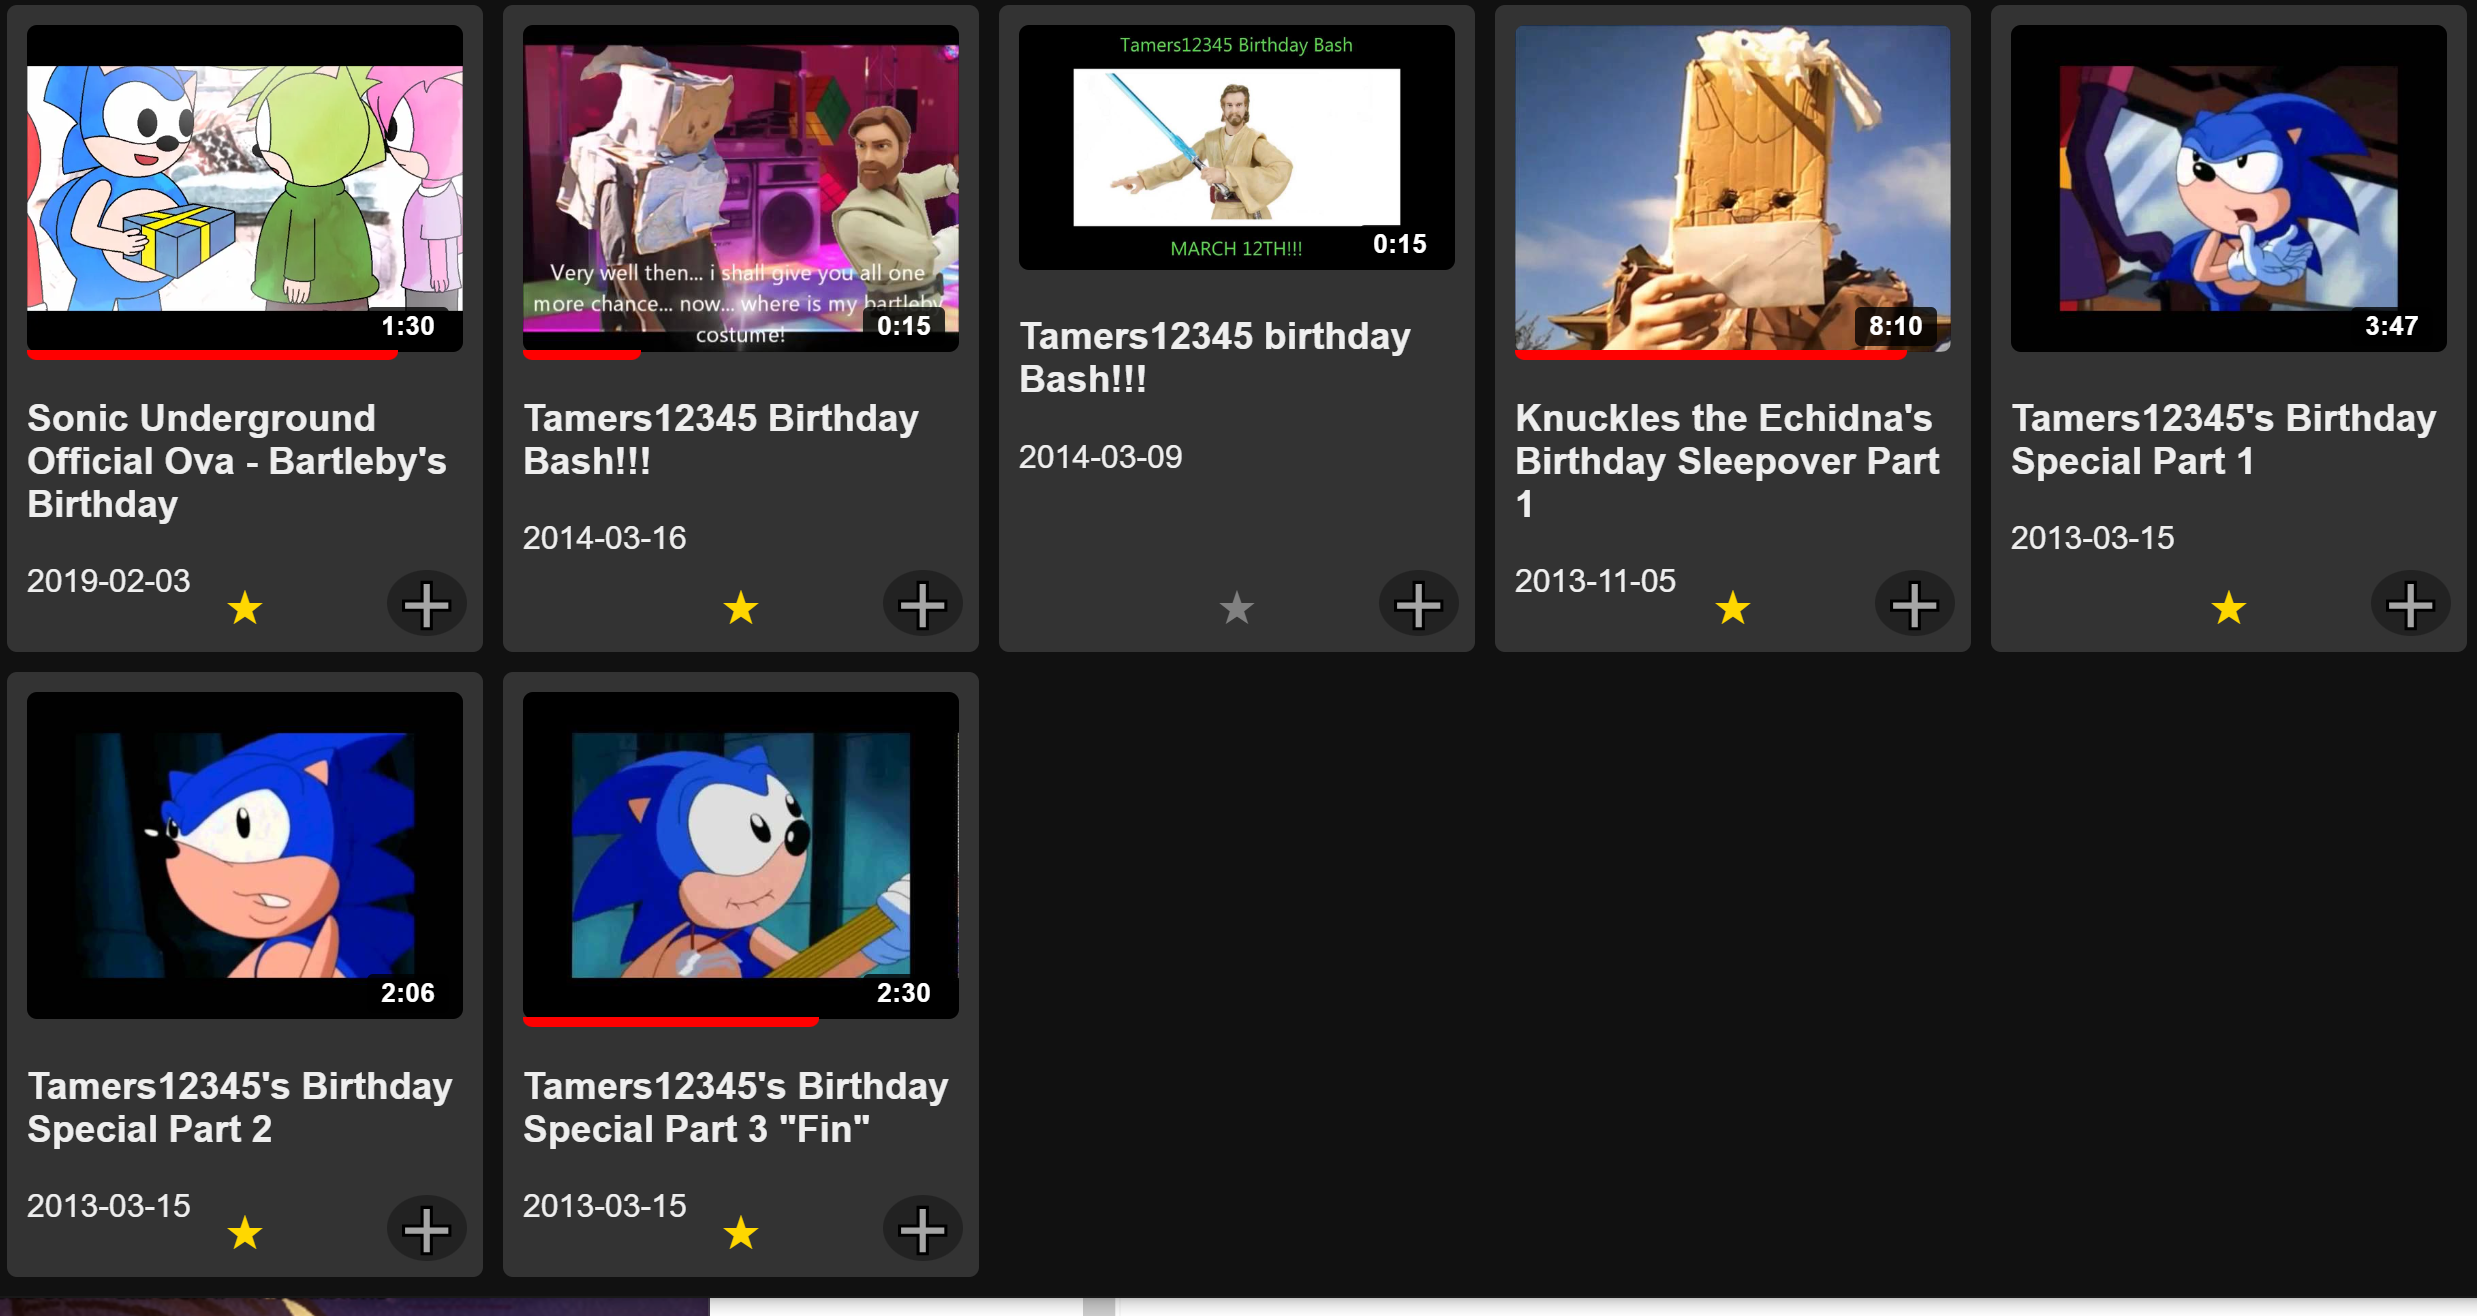Image resolution: width=2477 pixels, height=1316 pixels.
Task: Click plus icon on Tamers12345 Birthday Bash 2014-03-16 card
Action: coord(922,604)
